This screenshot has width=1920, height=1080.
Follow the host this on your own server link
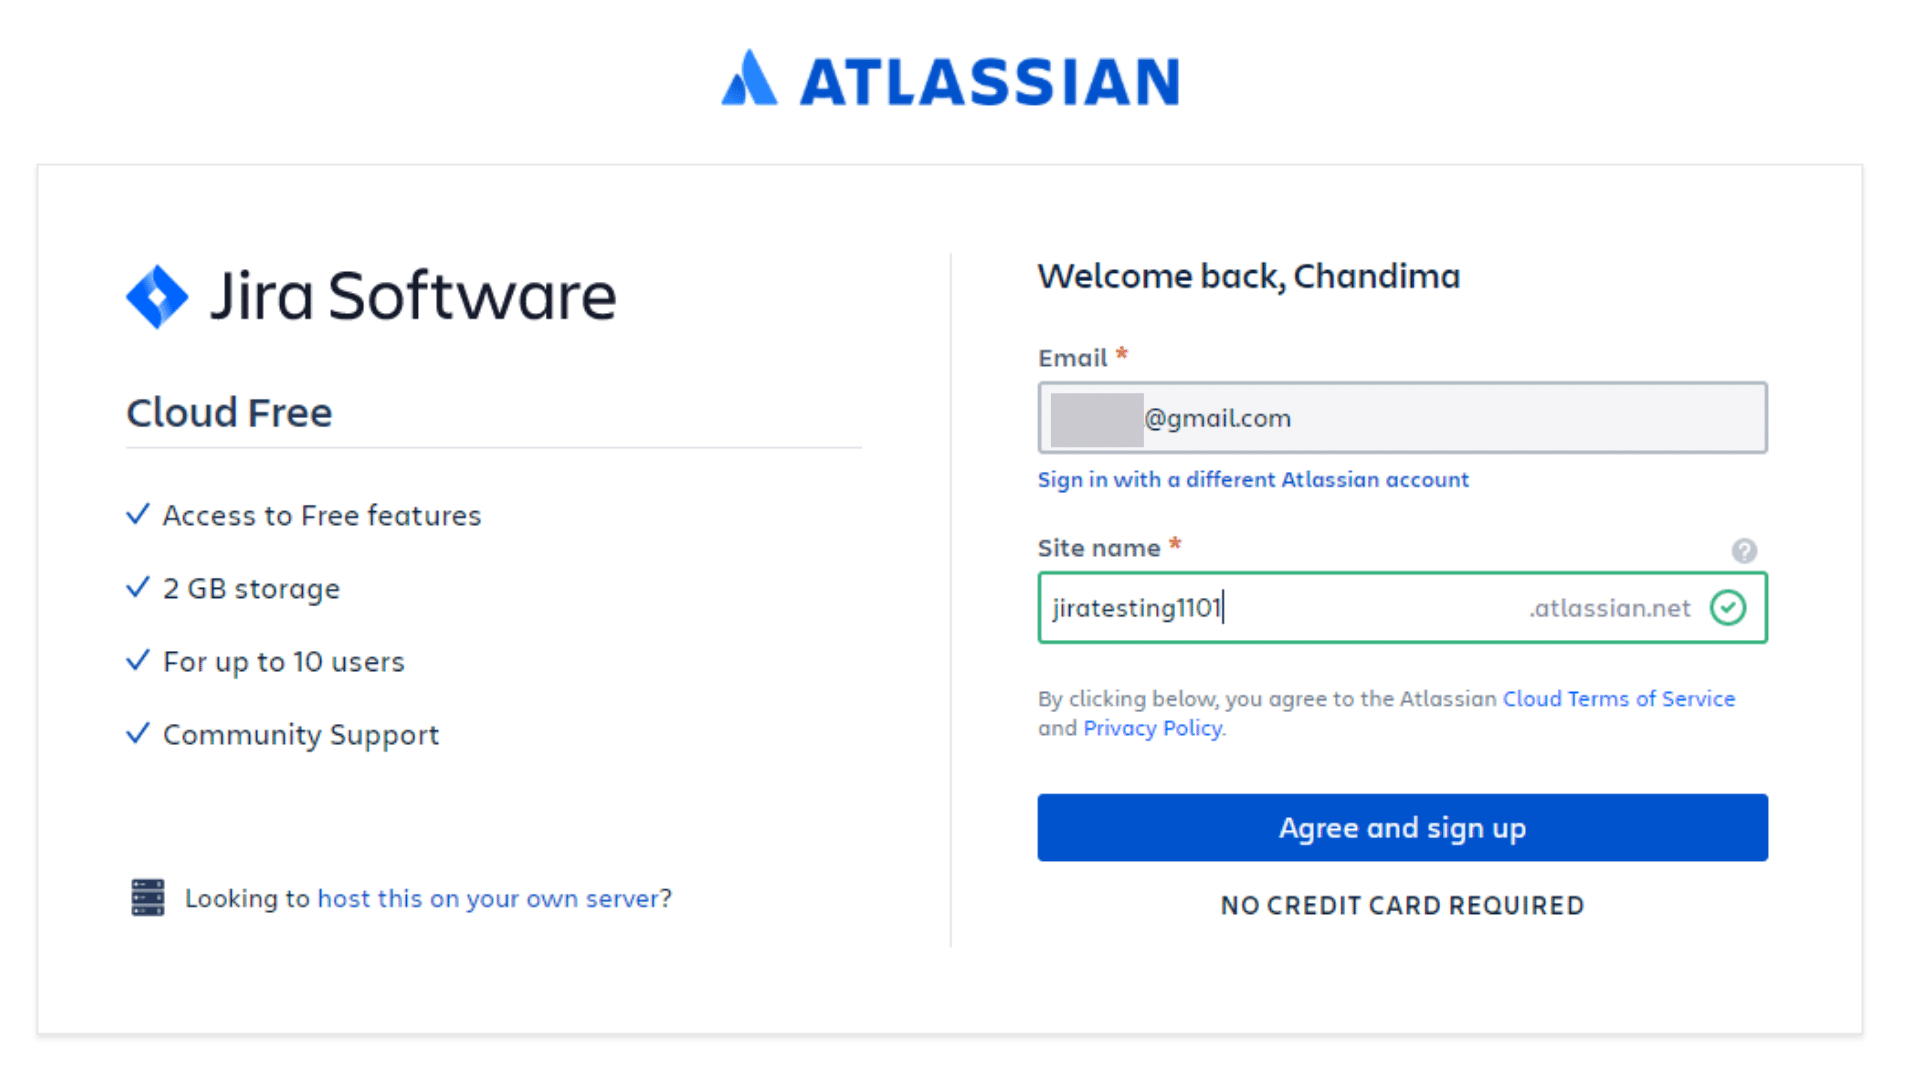[488, 898]
